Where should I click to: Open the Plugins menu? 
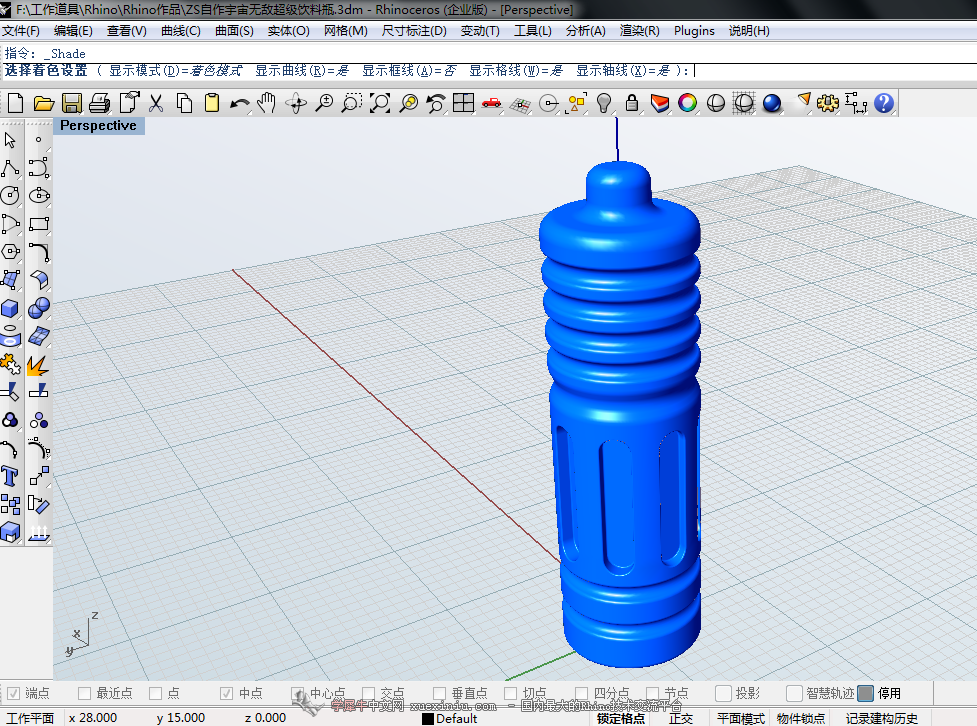[694, 31]
